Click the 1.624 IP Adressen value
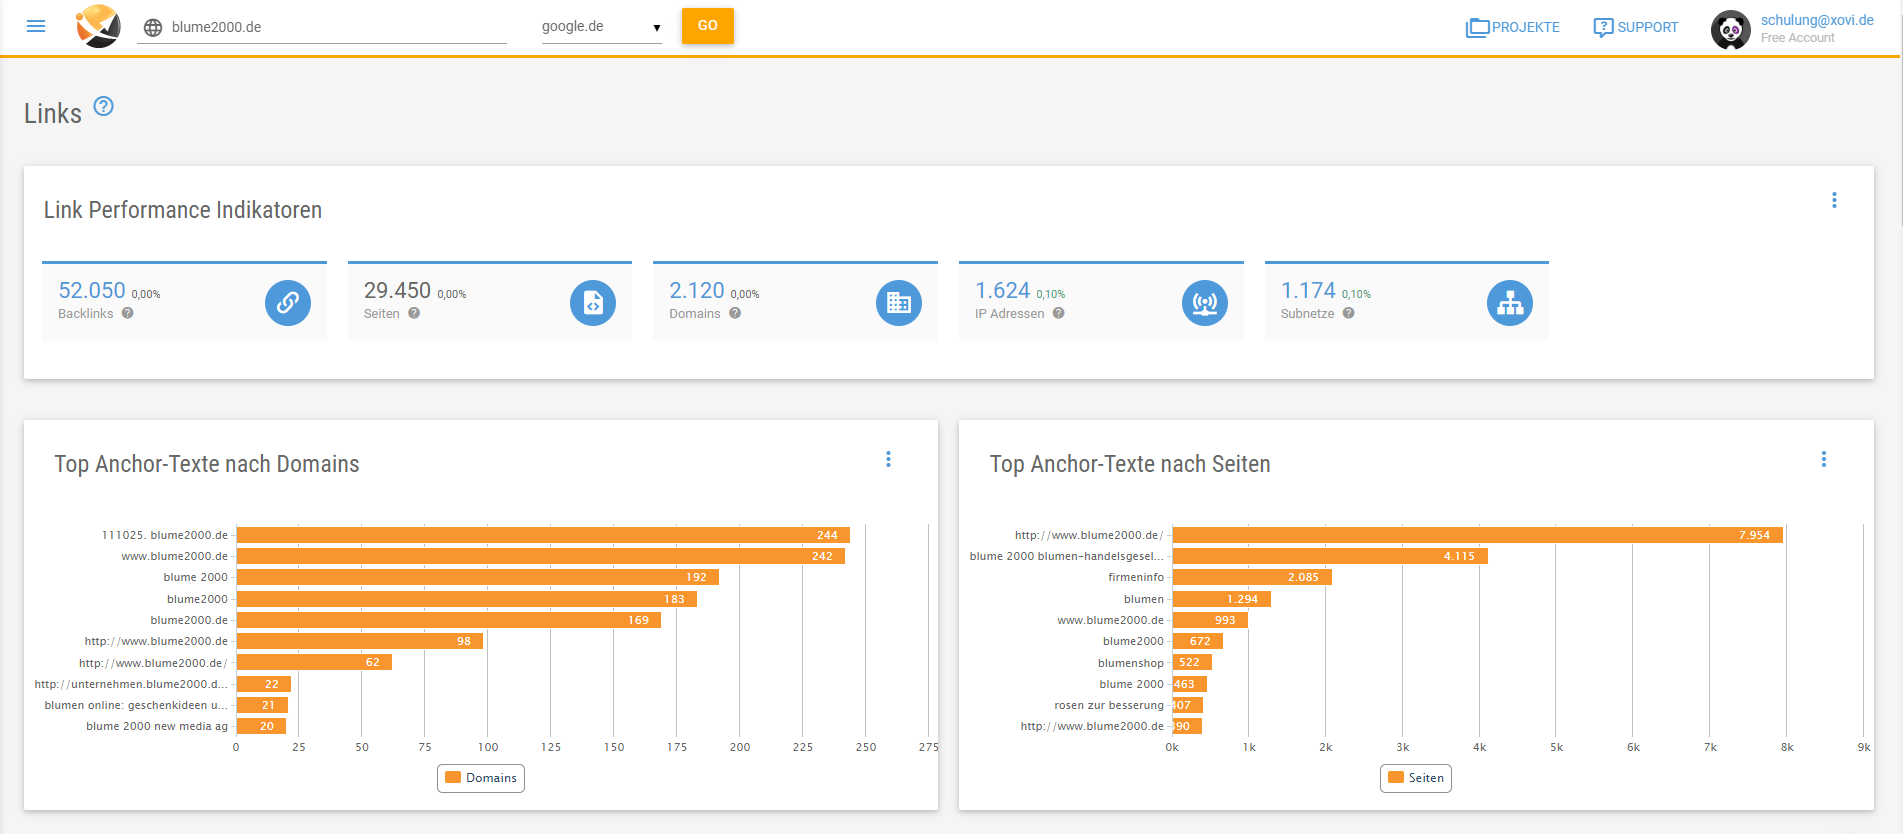This screenshot has height=834, width=1903. click(x=1003, y=290)
